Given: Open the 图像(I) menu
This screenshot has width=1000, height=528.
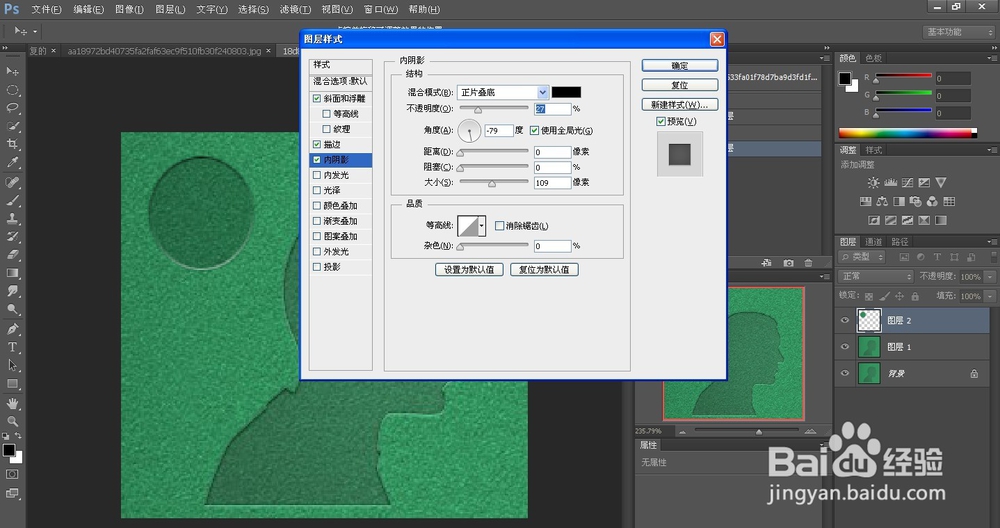Looking at the screenshot, I should tap(129, 10).
